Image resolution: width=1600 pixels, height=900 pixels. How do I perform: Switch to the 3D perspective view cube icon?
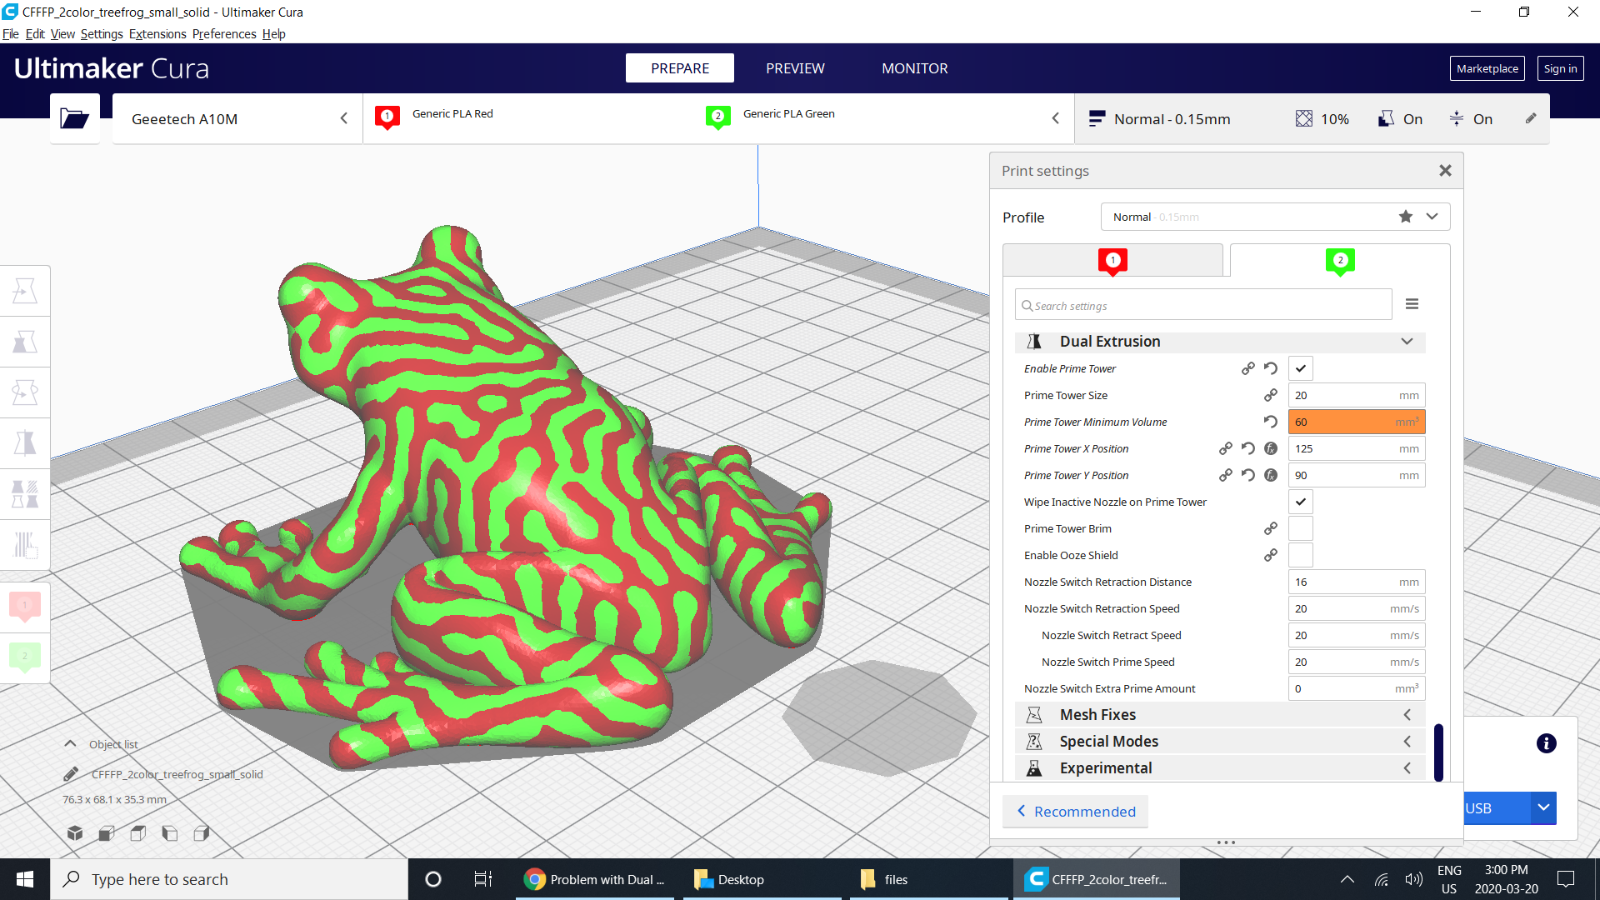tap(75, 833)
